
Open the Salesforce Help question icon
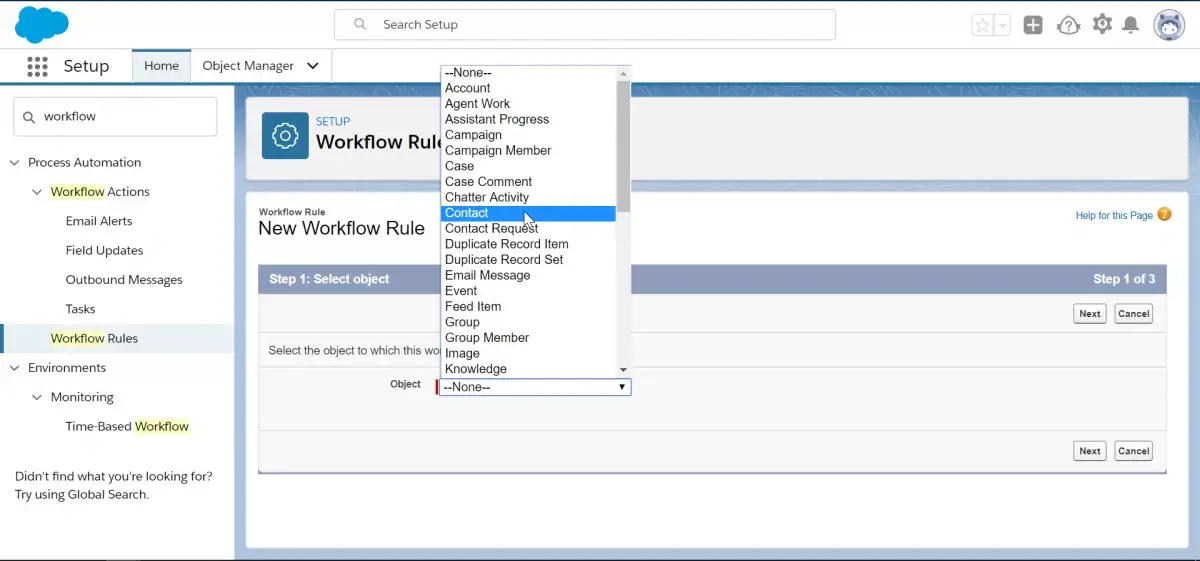click(1068, 25)
